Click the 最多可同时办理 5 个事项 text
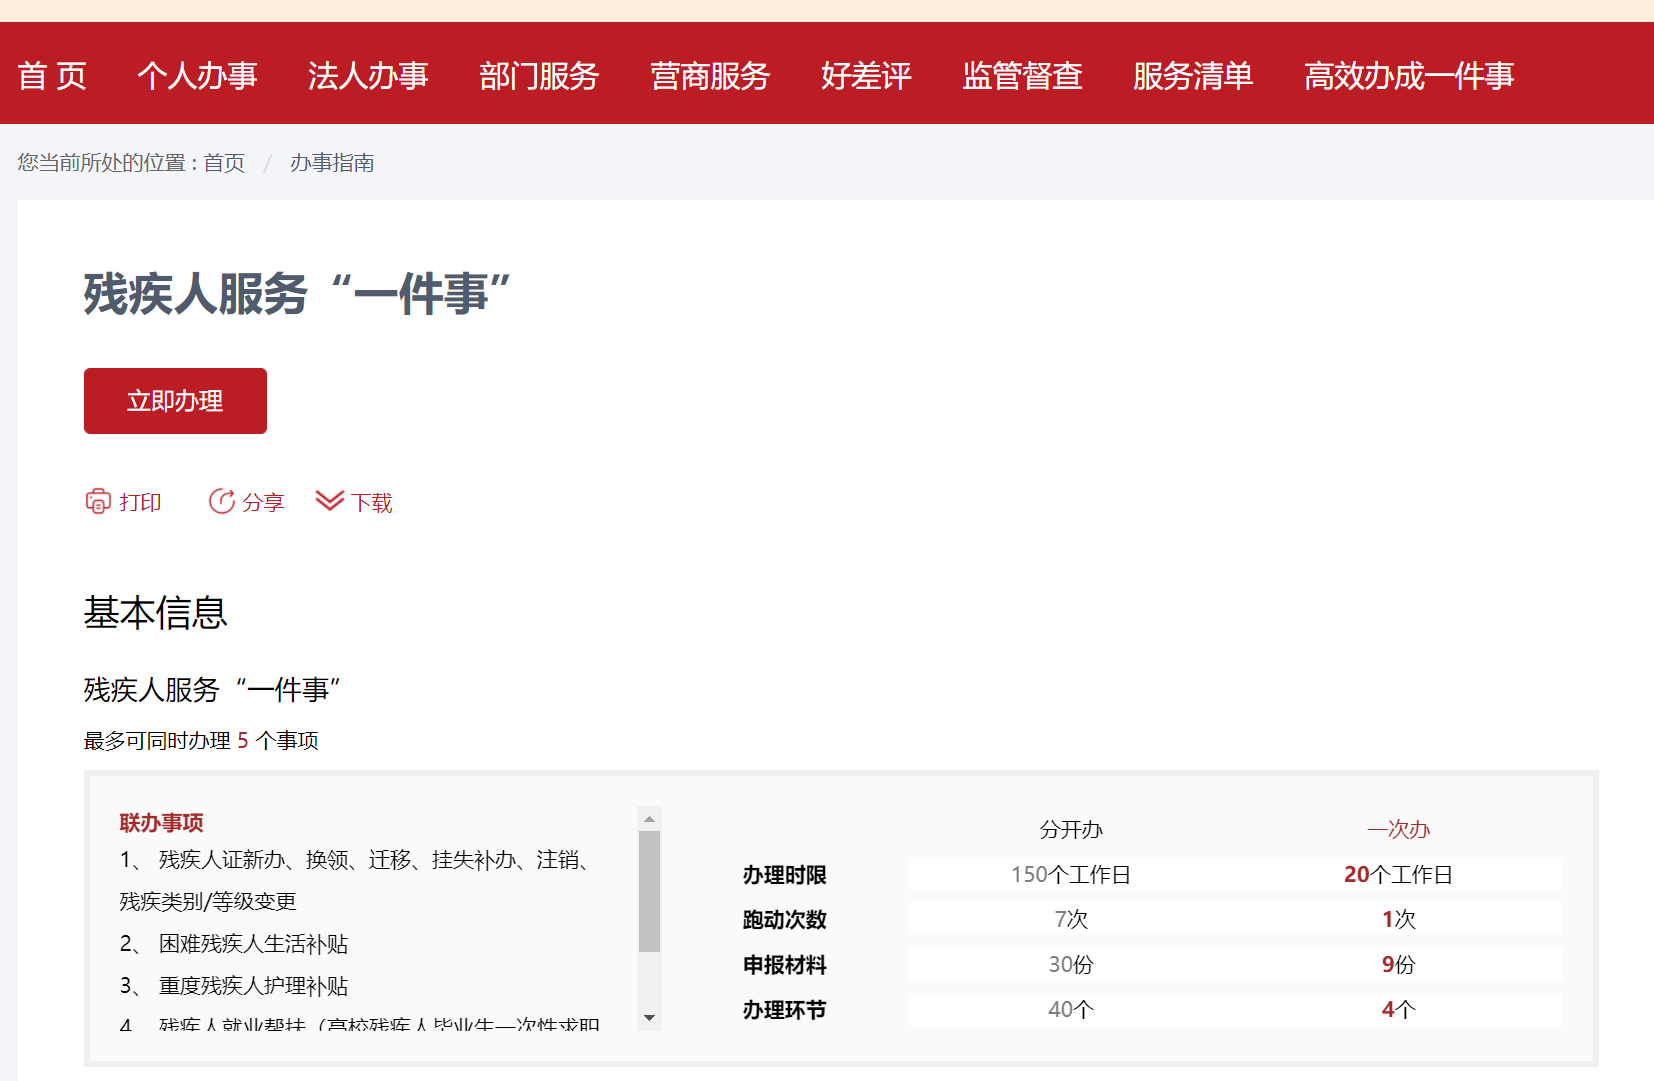Screen dimensions: 1654x1081 tap(201, 741)
